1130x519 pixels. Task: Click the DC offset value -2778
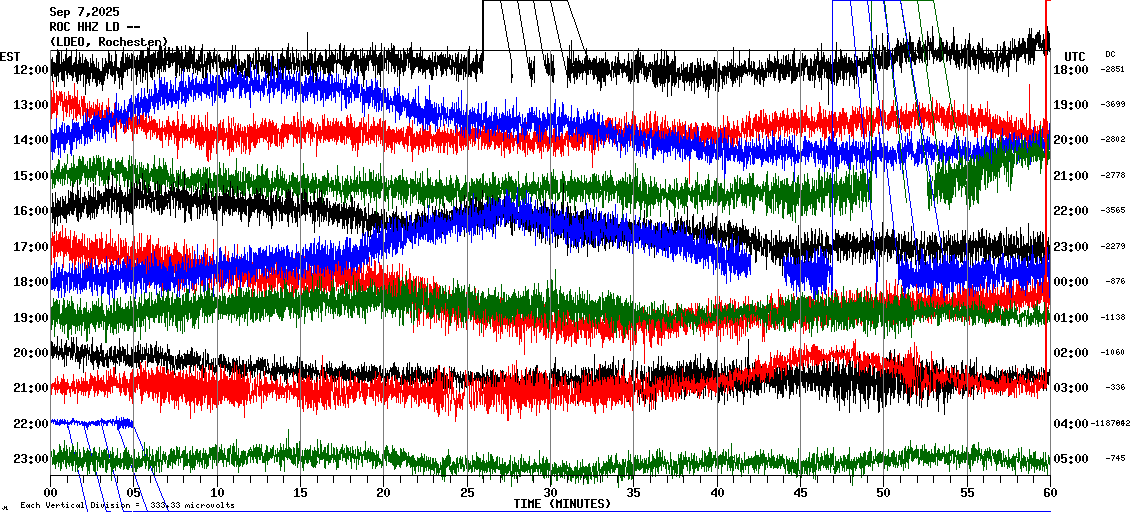1113,175
